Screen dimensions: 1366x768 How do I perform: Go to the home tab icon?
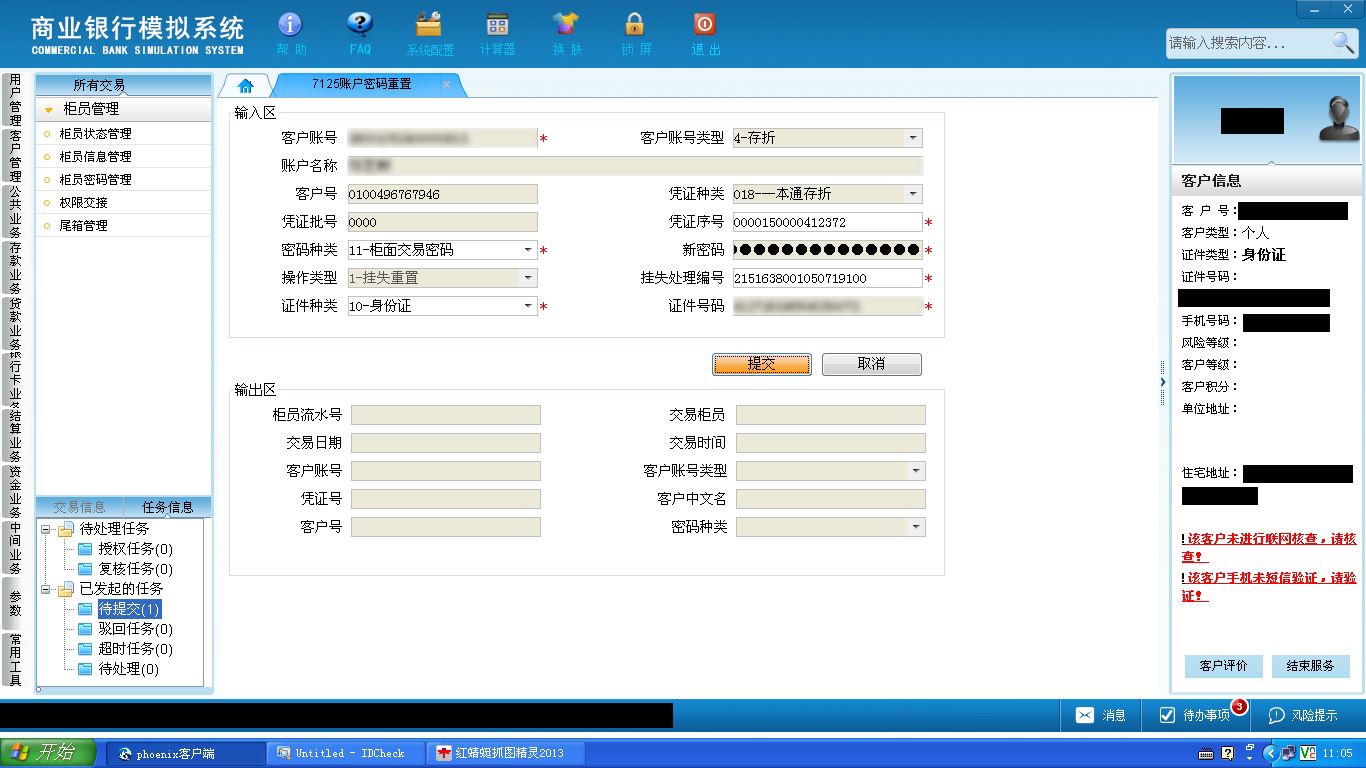[246, 86]
